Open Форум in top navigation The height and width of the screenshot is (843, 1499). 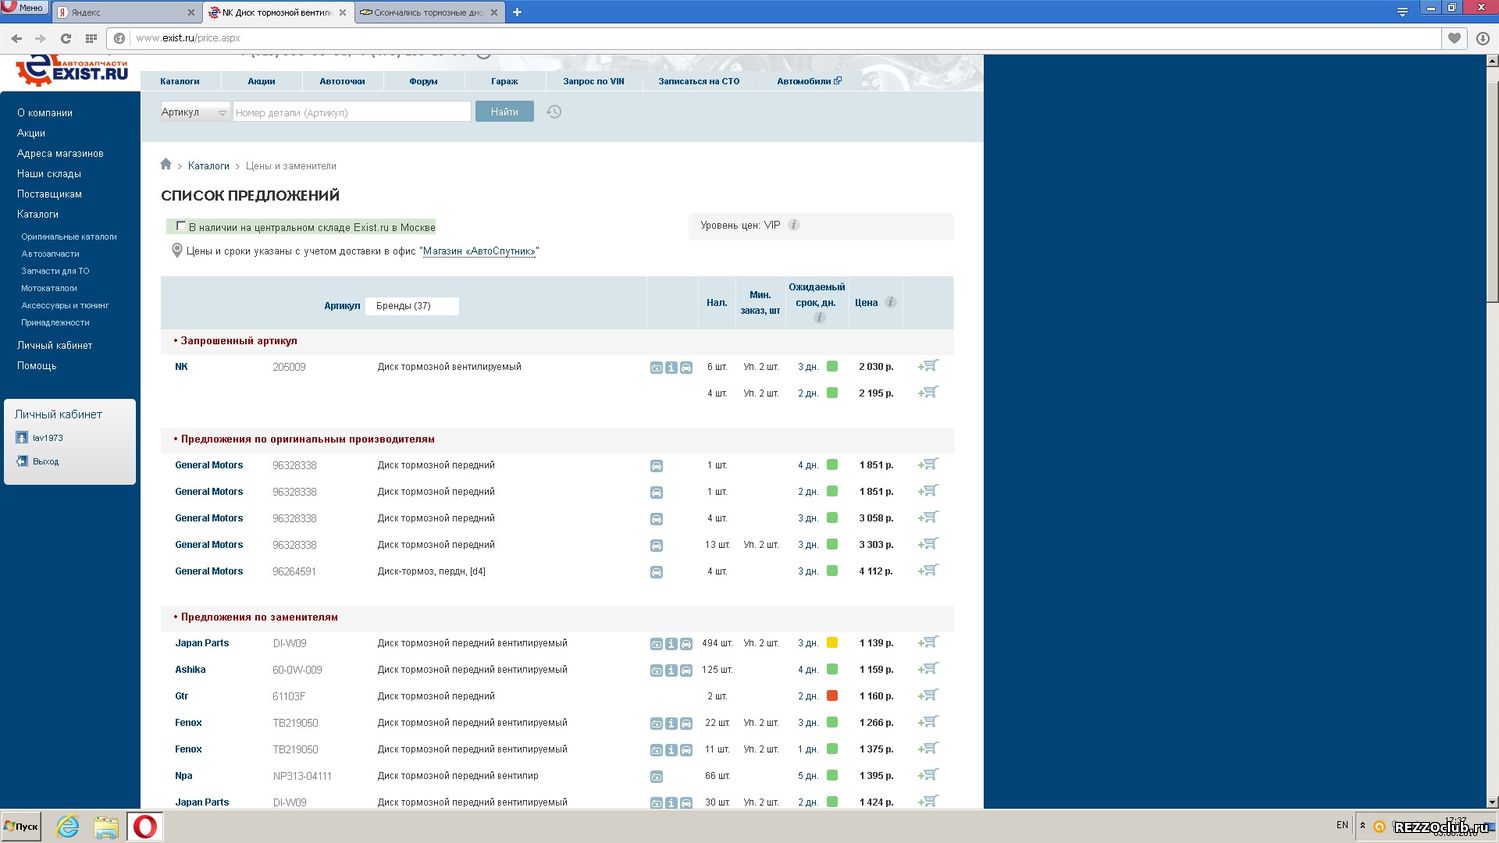click(x=423, y=81)
